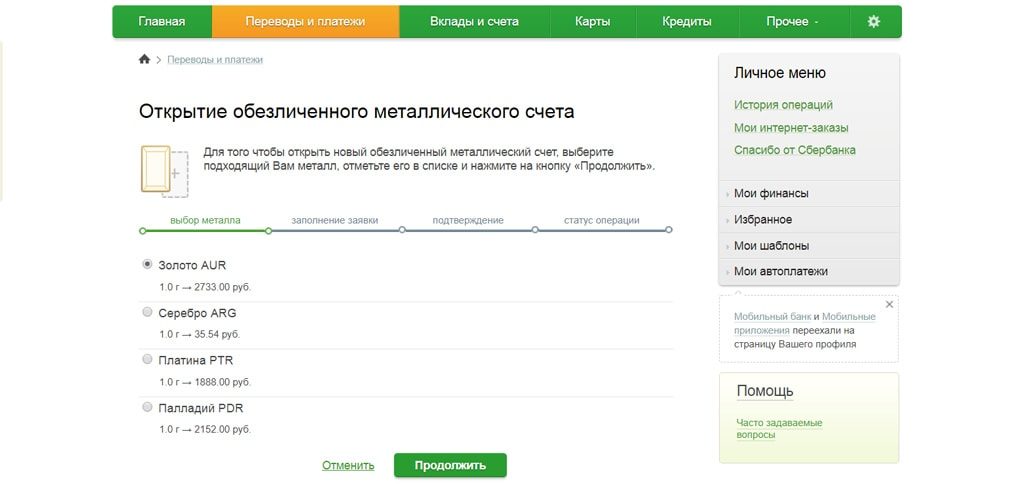The width and height of the screenshot is (1024, 484).
Task: Open История операций link
Action: (783, 105)
